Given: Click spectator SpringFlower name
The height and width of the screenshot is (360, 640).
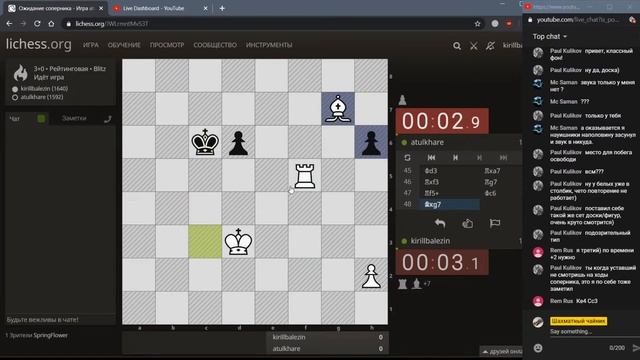Looking at the screenshot, I should [x=51, y=335].
